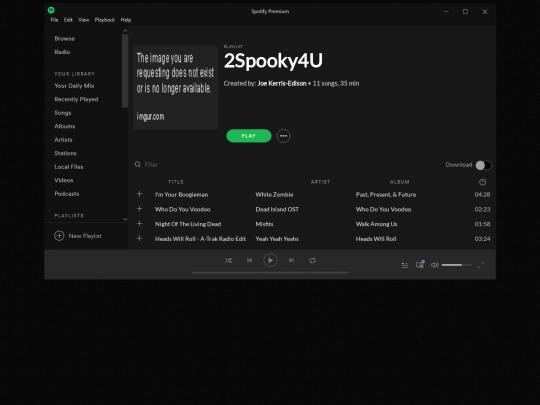Add Heads Will Roll to library
540x405 pixels.
[x=139, y=238]
